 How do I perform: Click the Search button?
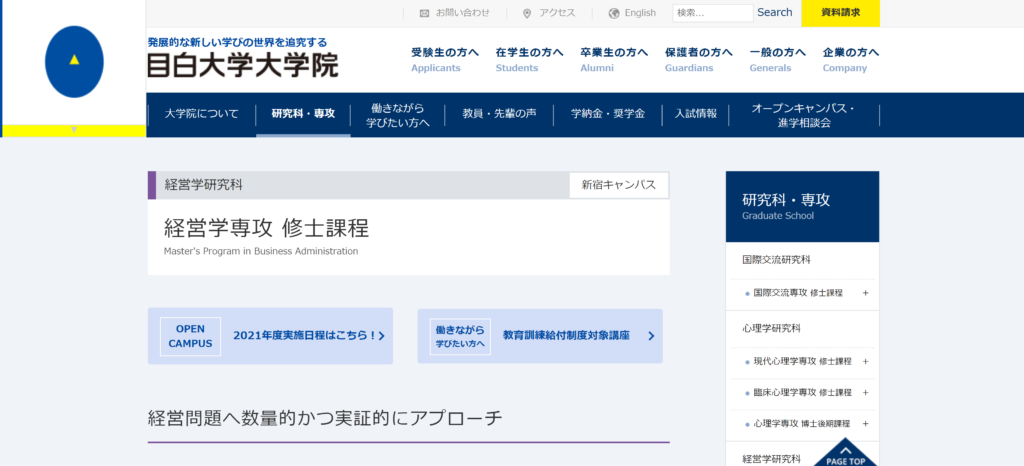774,13
